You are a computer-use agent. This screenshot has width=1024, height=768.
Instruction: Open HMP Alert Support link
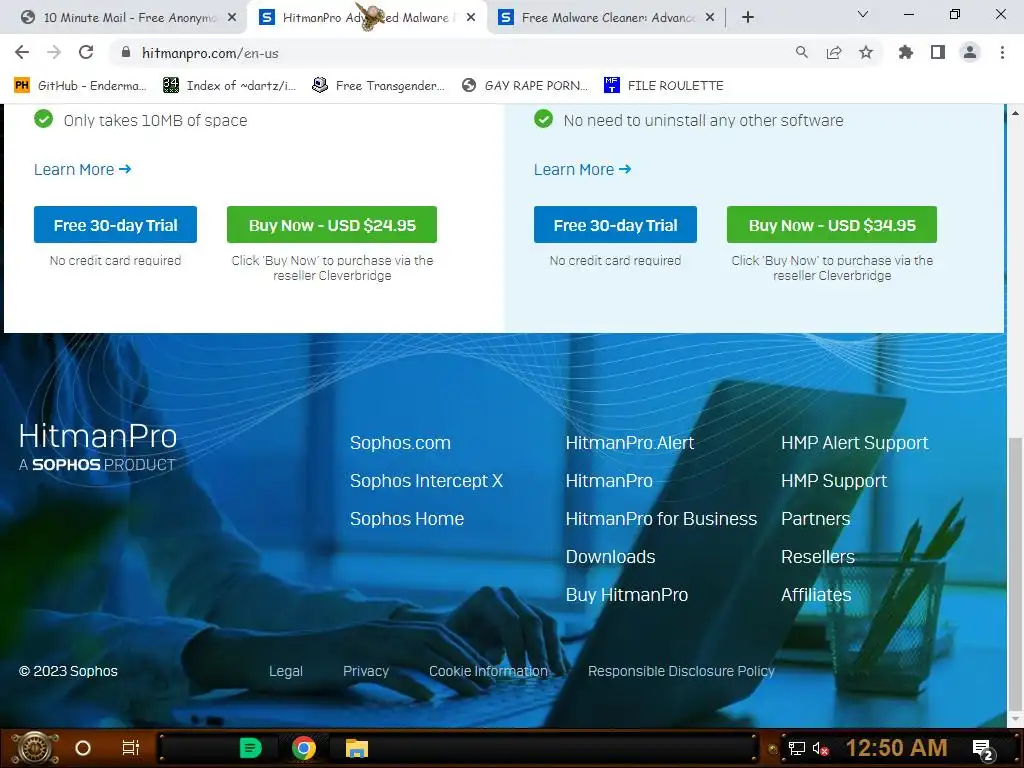coord(855,443)
